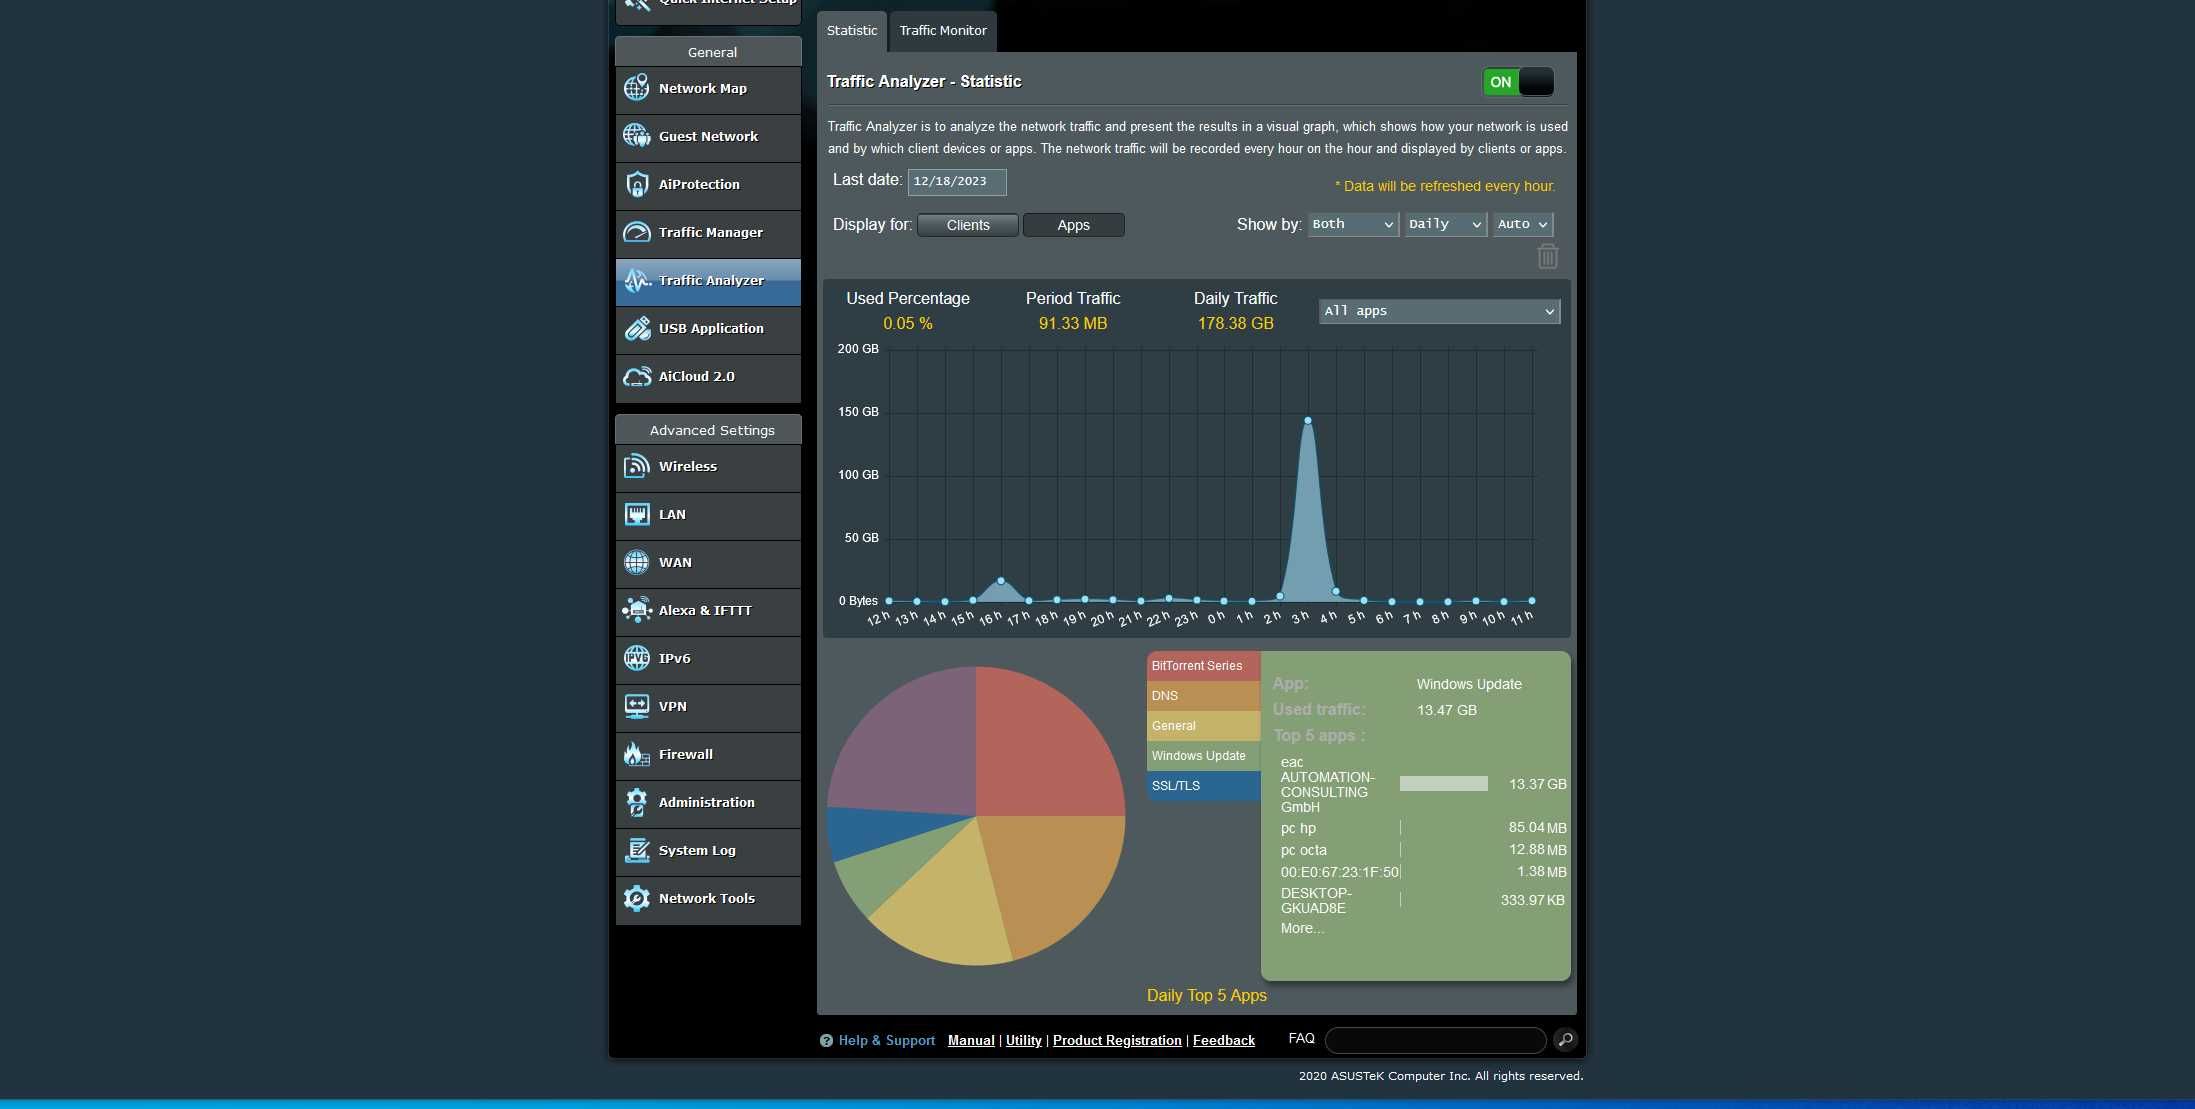
Task: Click the pc hp client row
Action: point(1423,828)
